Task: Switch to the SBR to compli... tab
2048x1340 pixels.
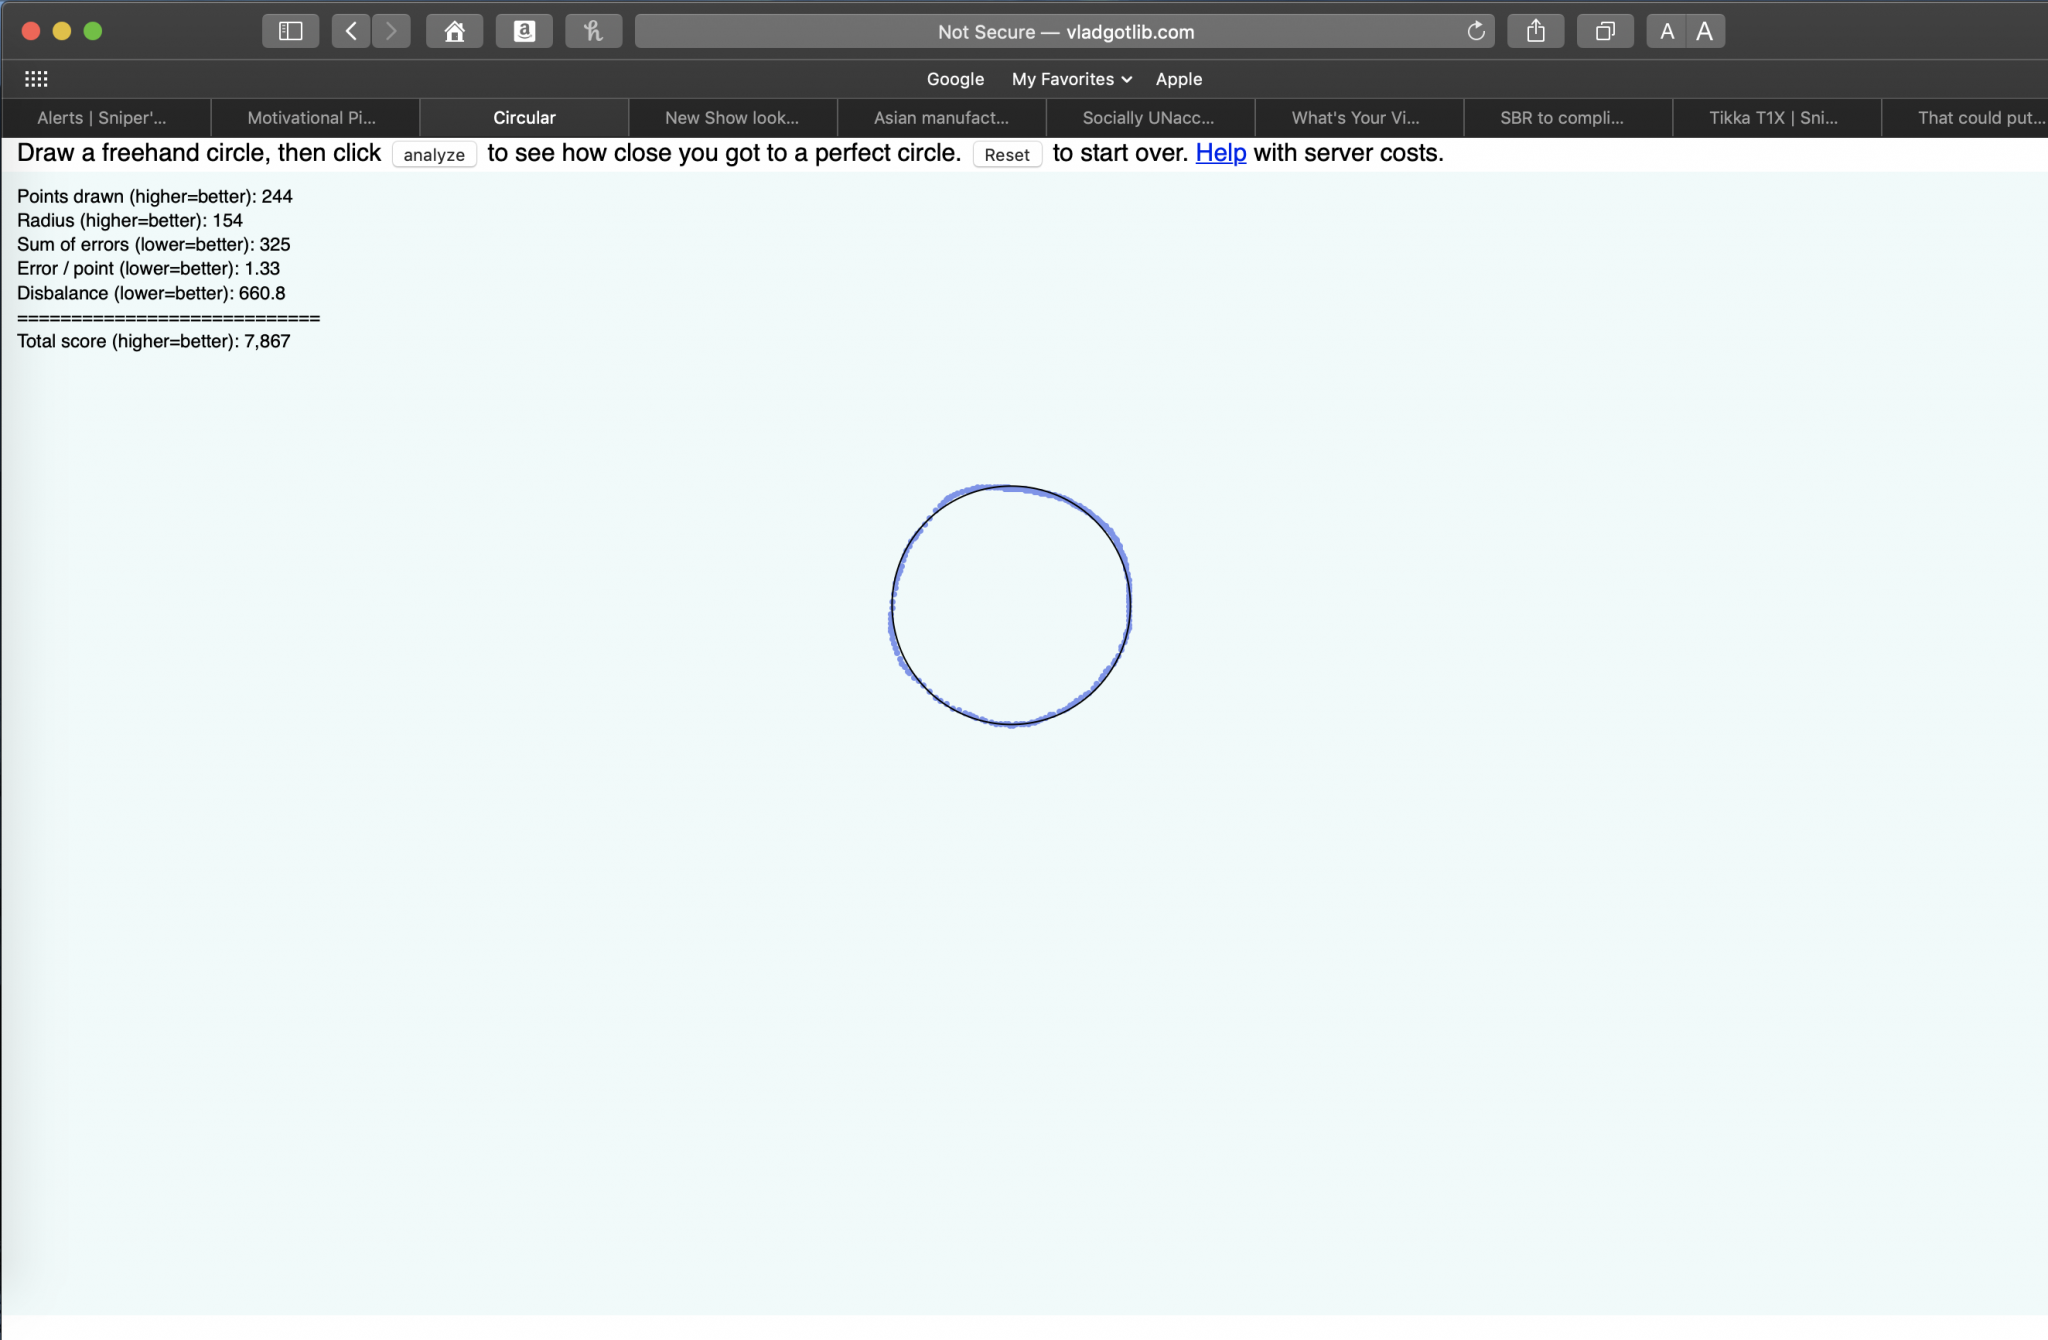Action: (1569, 118)
